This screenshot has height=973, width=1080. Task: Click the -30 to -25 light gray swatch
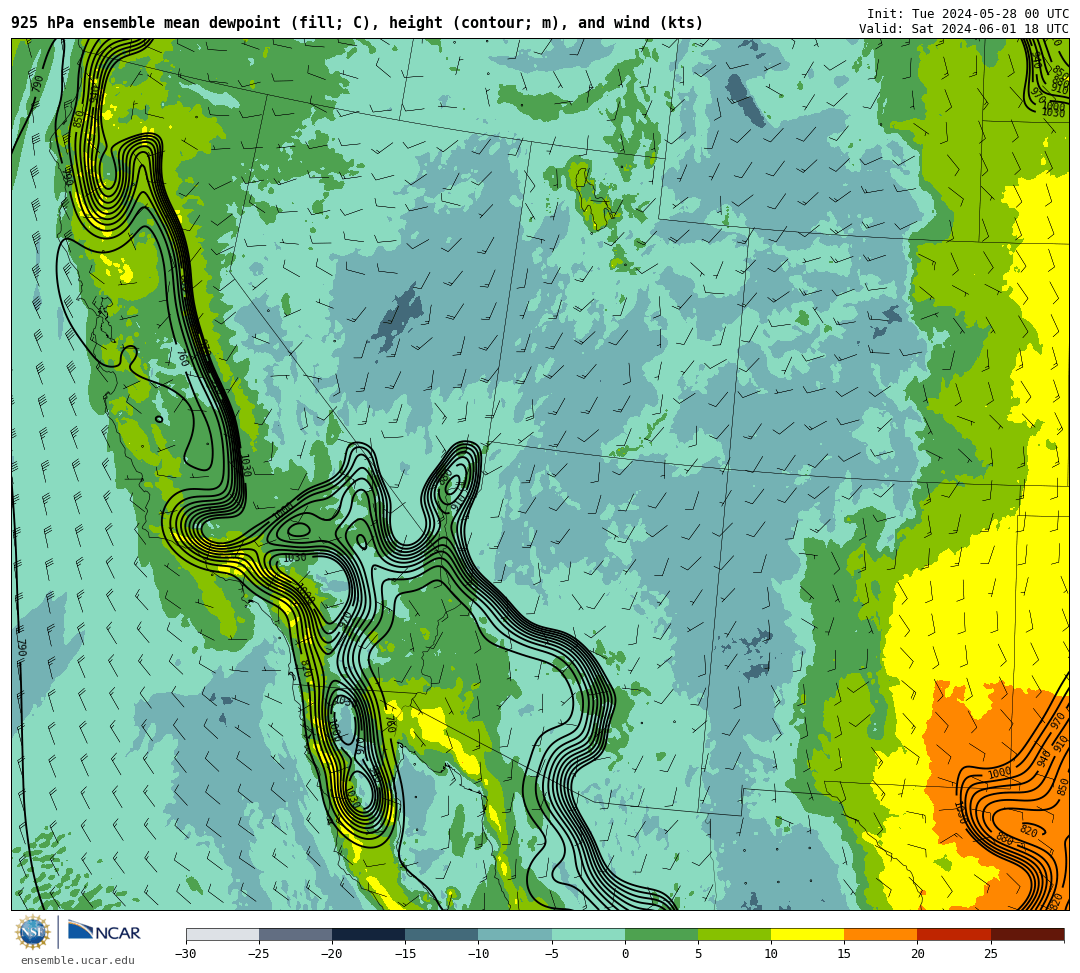click(x=222, y=934)
